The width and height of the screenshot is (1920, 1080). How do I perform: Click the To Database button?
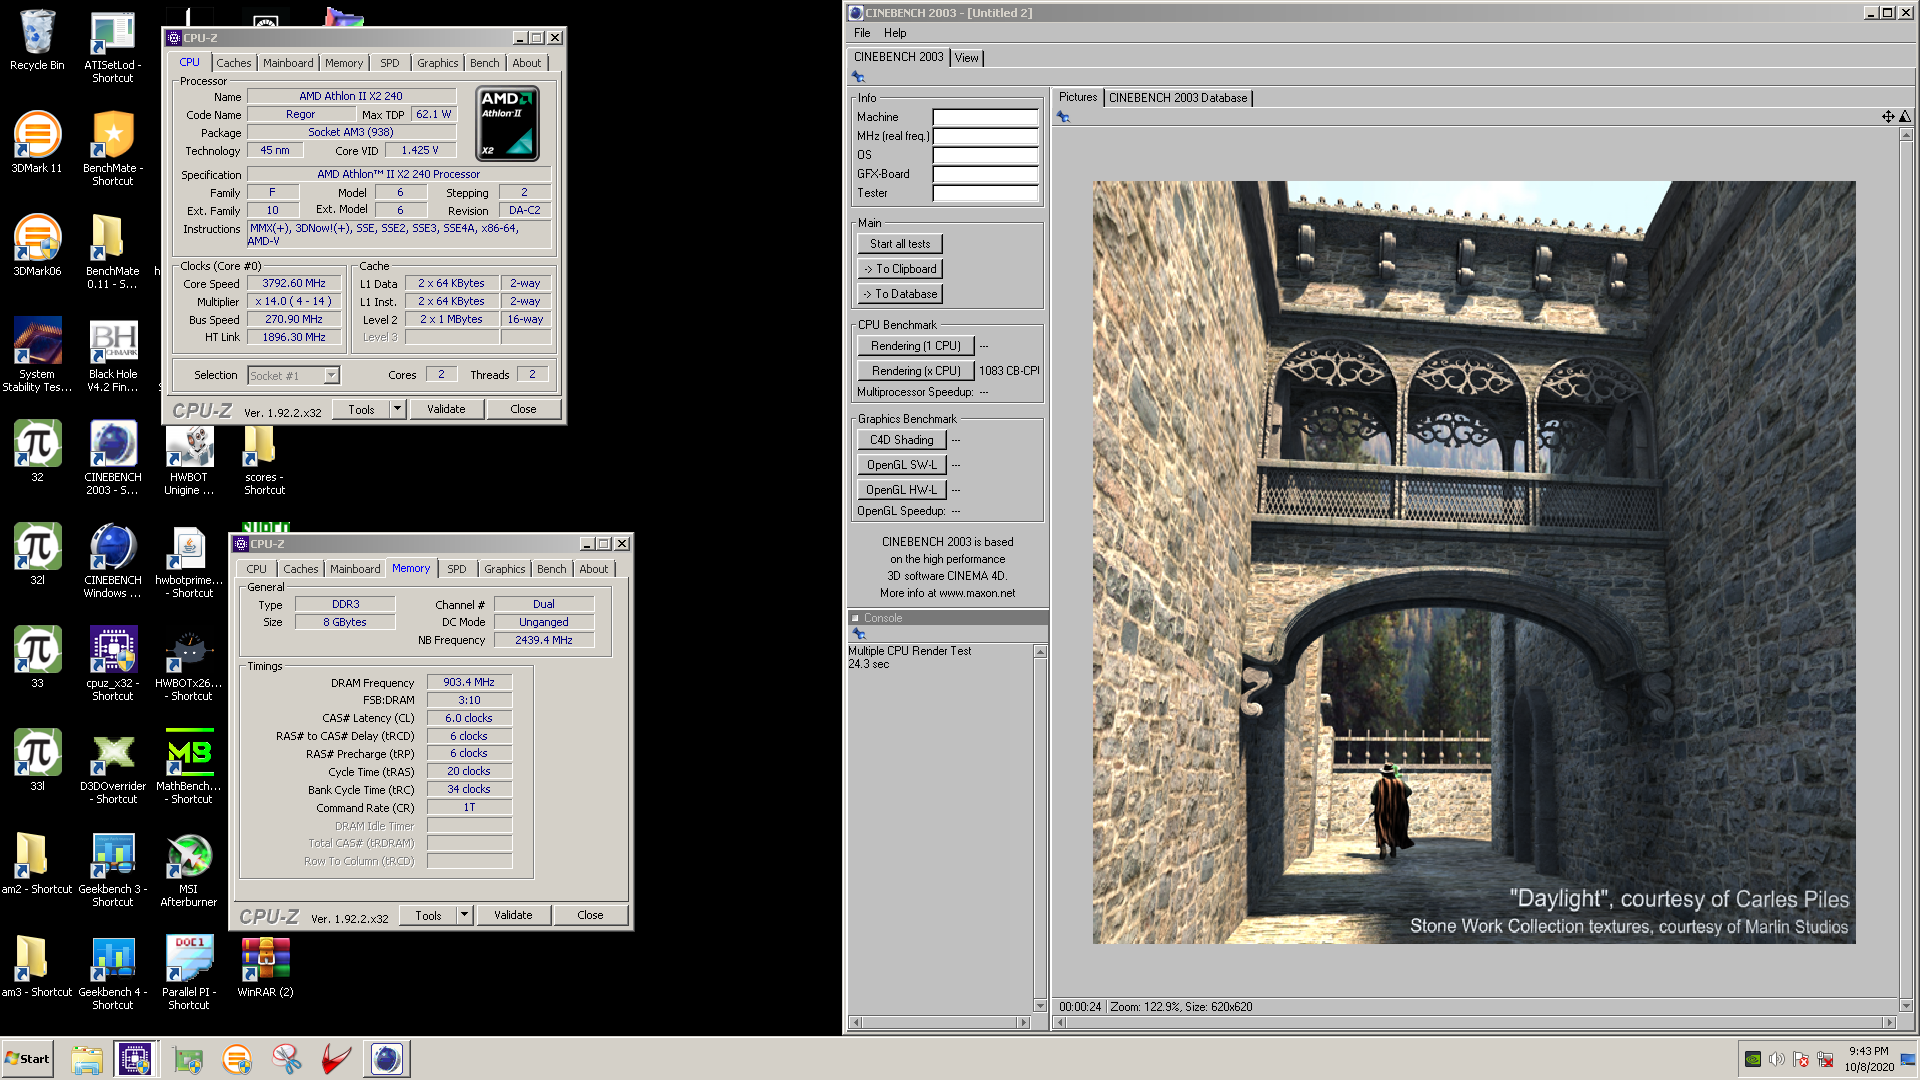click(900, 294)
